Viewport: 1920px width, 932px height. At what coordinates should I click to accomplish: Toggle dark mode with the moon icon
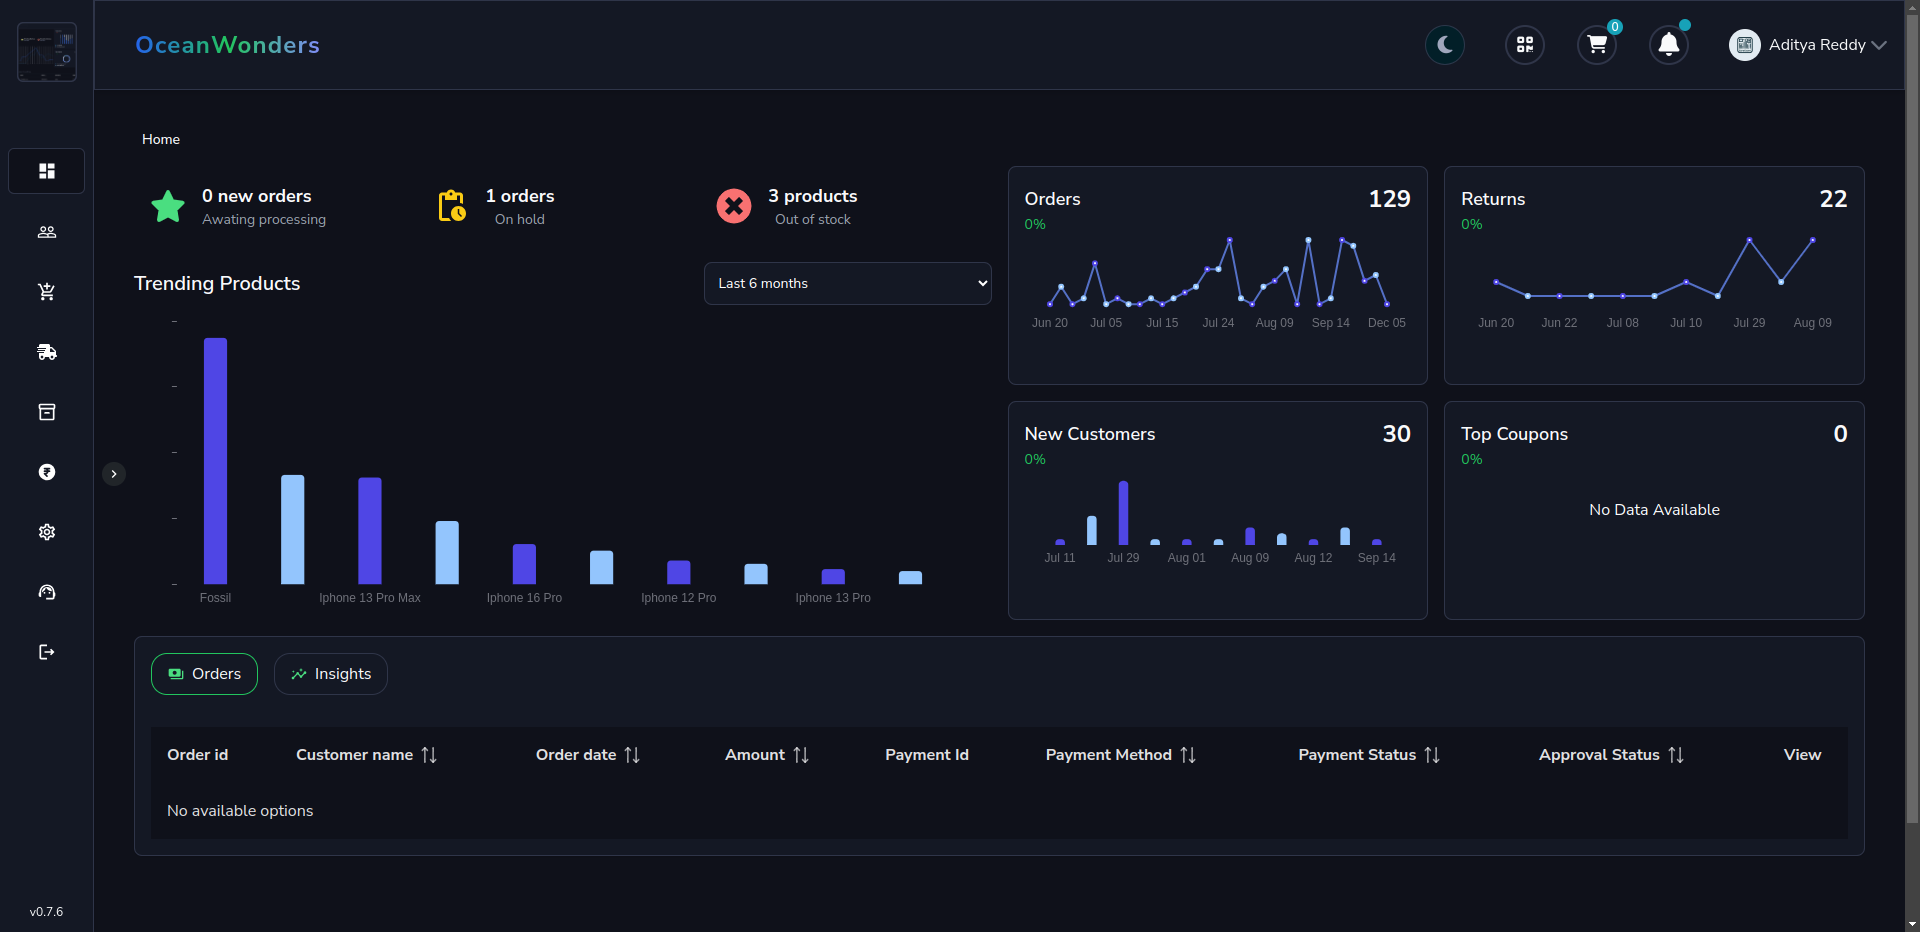coord(1445,45)
